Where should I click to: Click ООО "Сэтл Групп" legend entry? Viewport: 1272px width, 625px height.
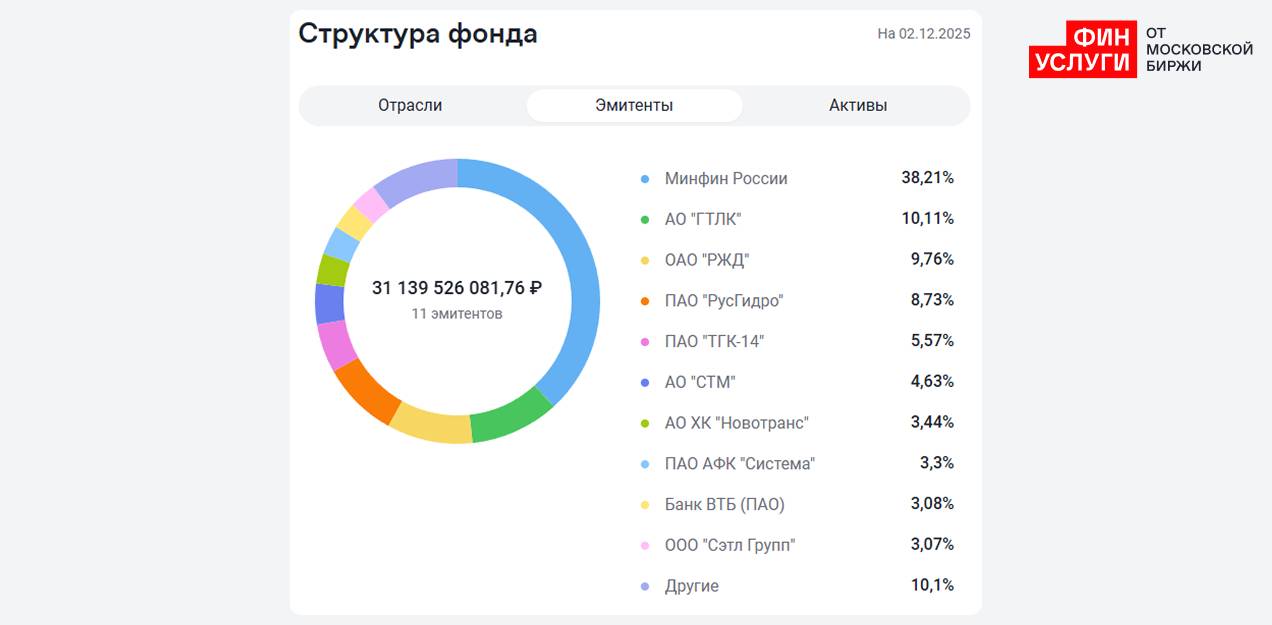coord(730,545)
